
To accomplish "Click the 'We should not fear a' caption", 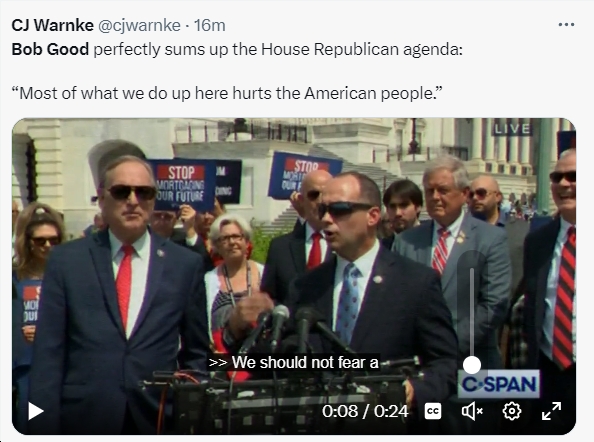I will [294, 362].
